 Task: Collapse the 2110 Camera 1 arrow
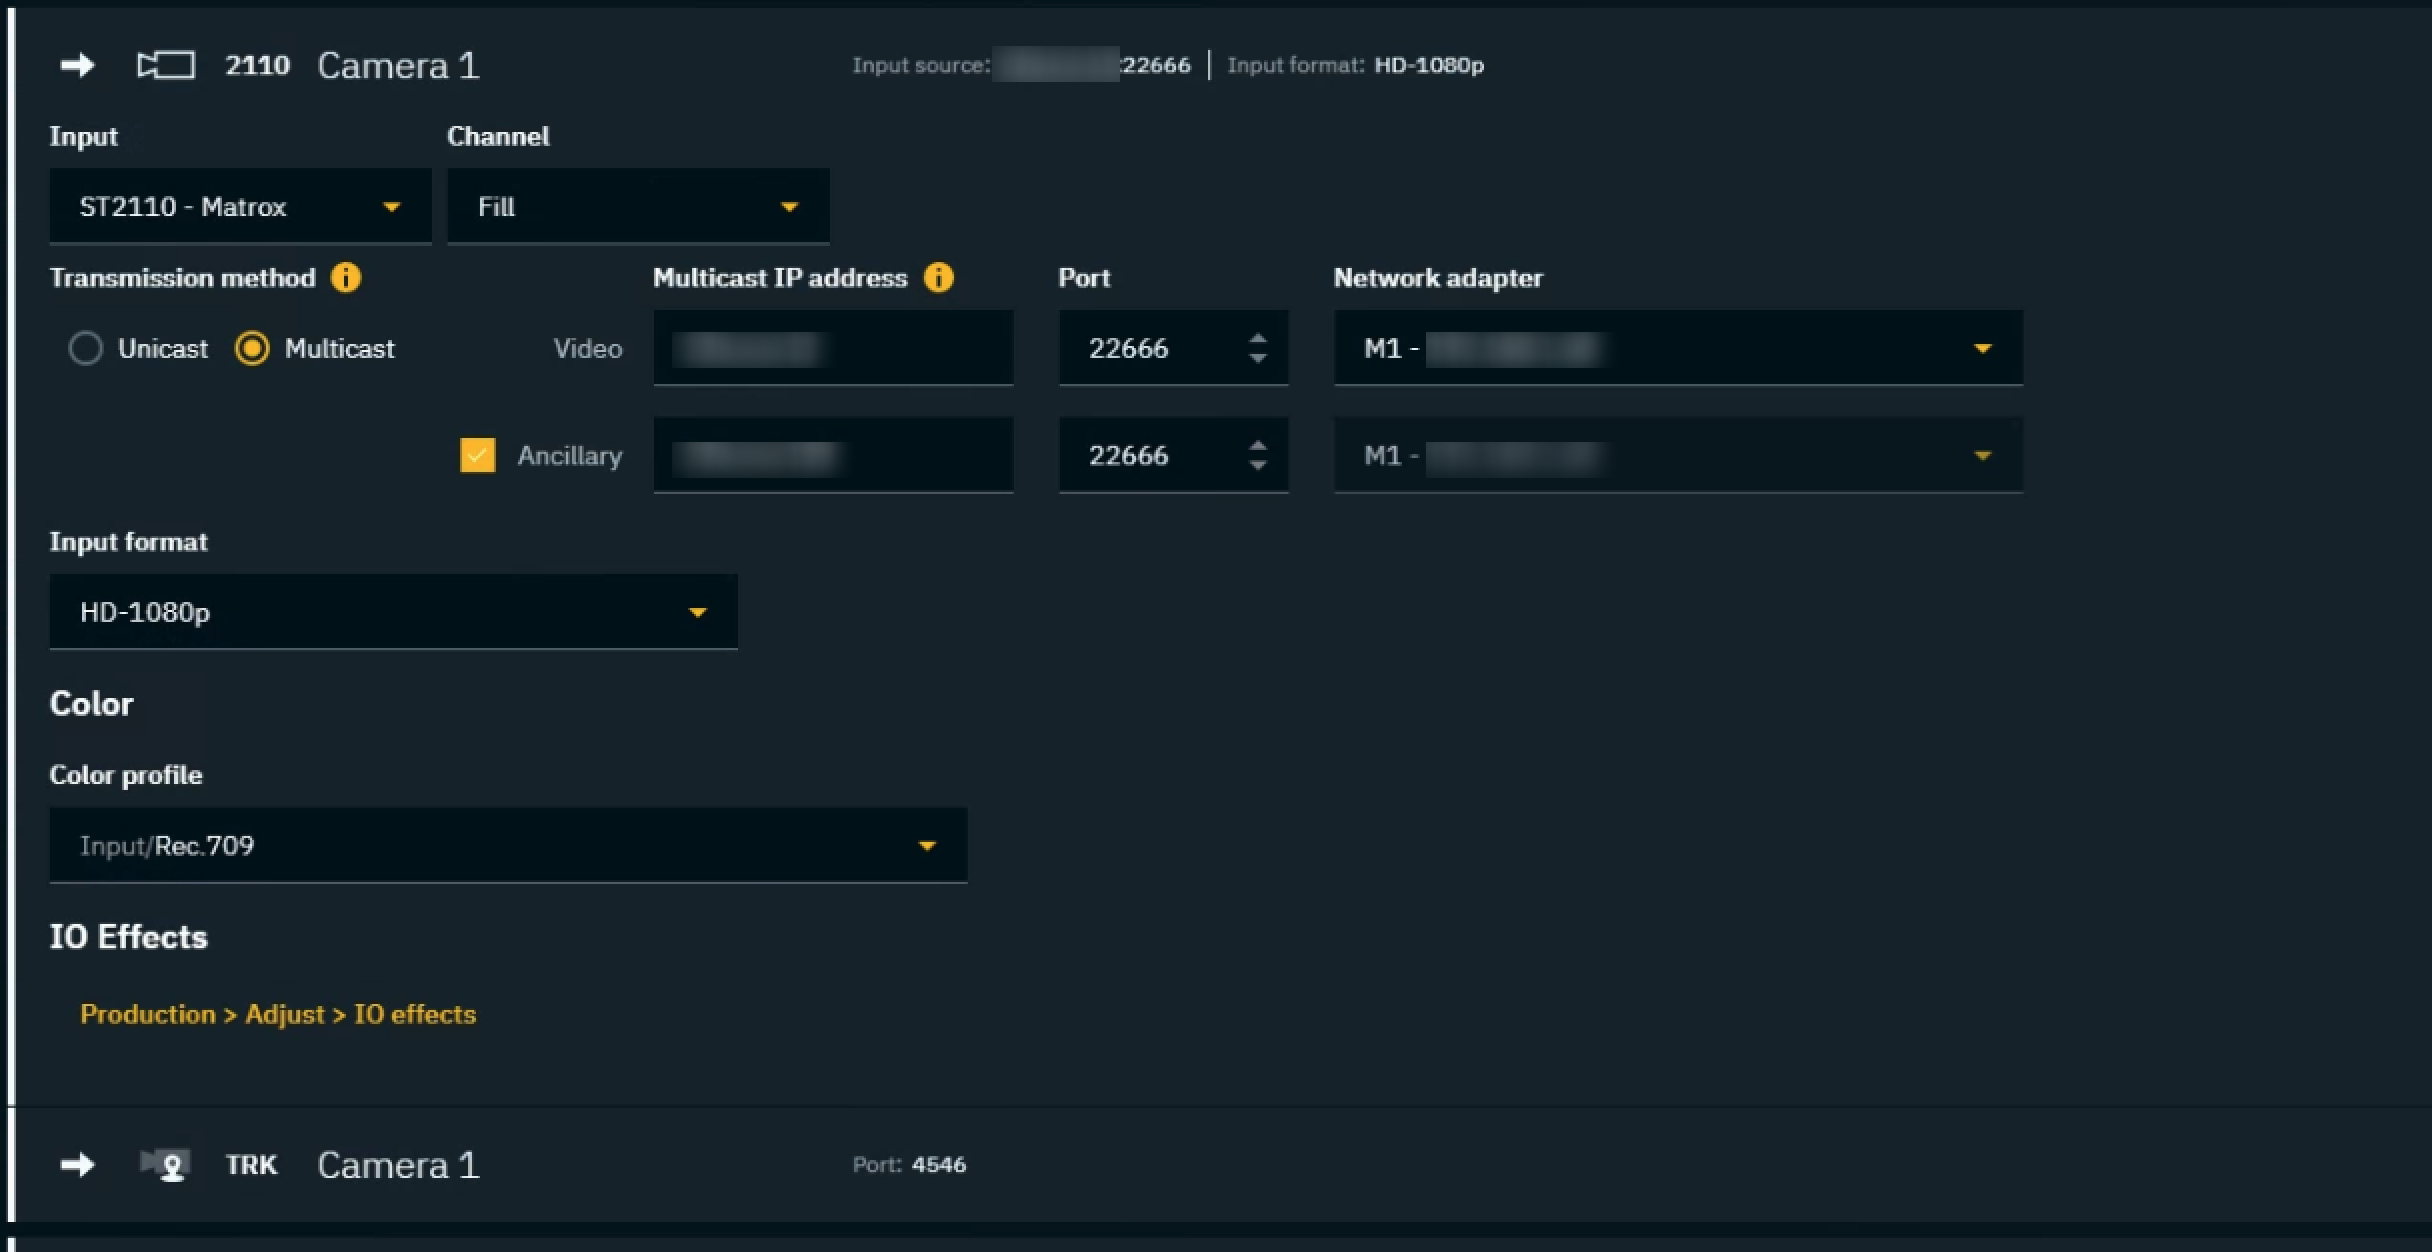[77, 66]
